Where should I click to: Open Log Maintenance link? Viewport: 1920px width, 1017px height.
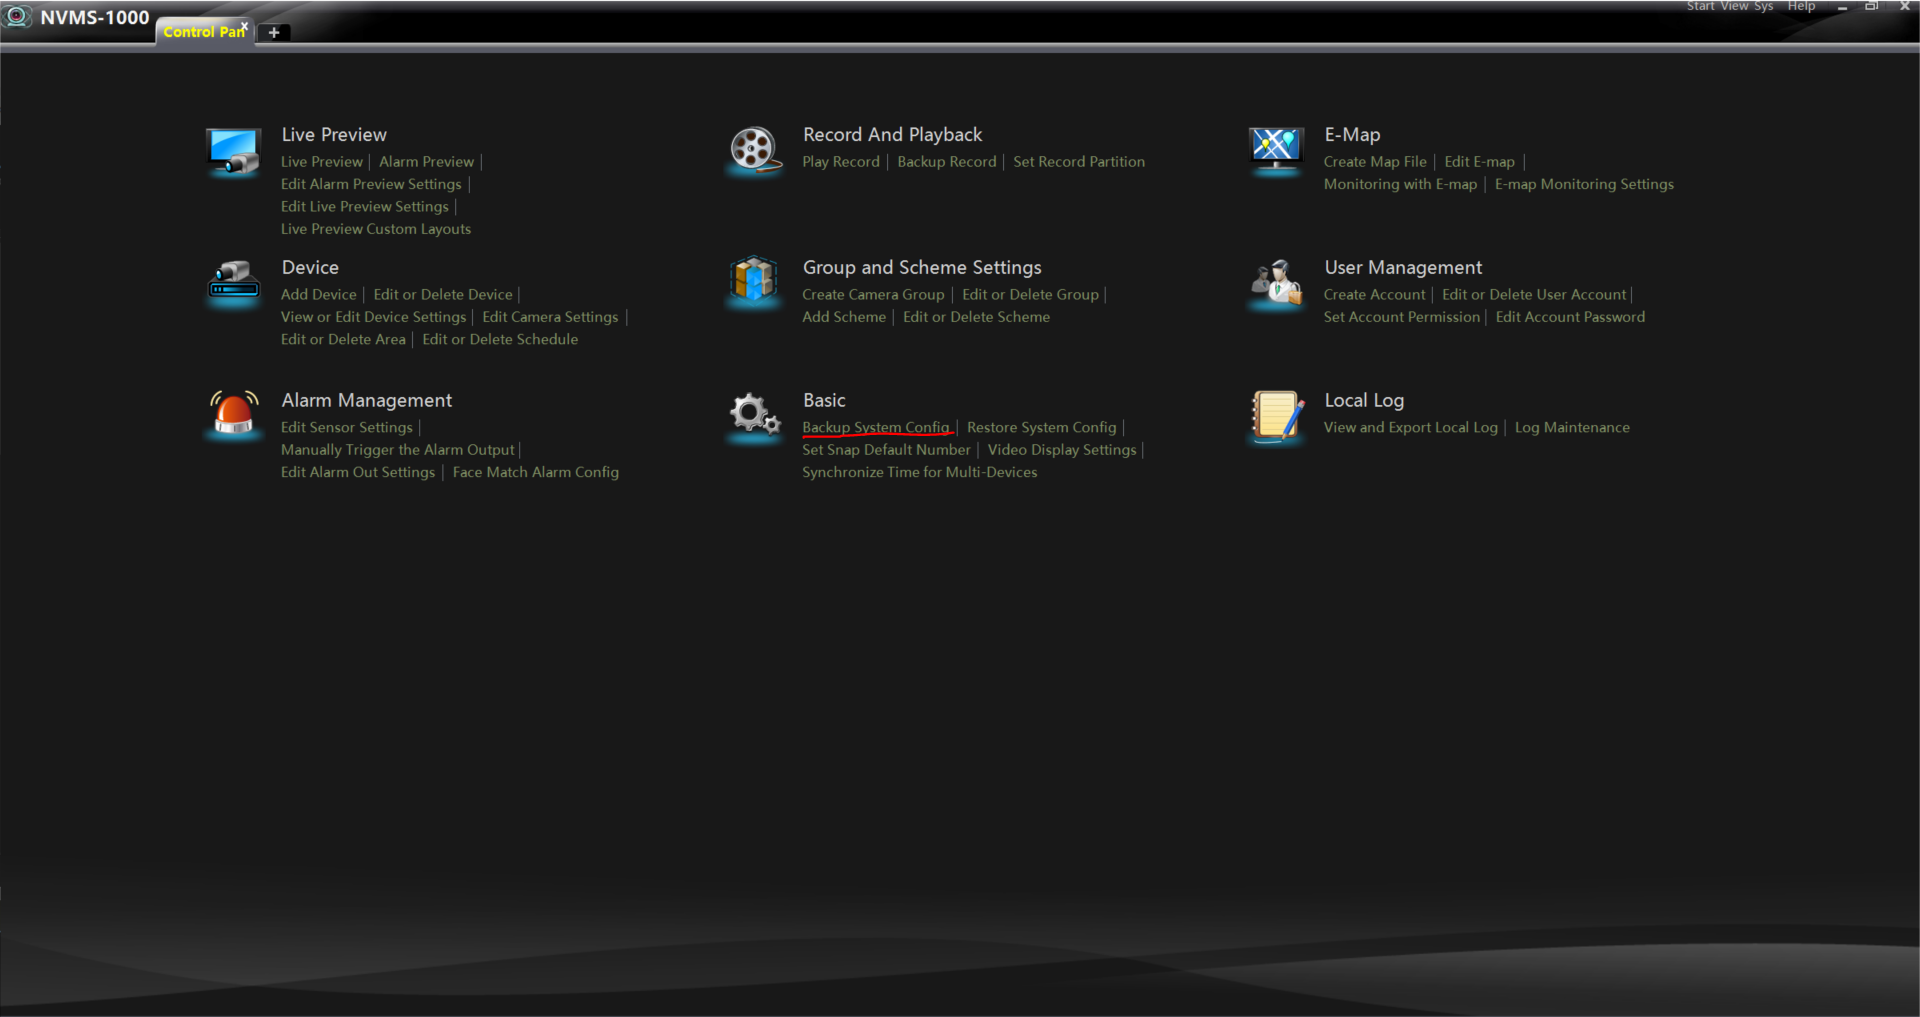1571,427
